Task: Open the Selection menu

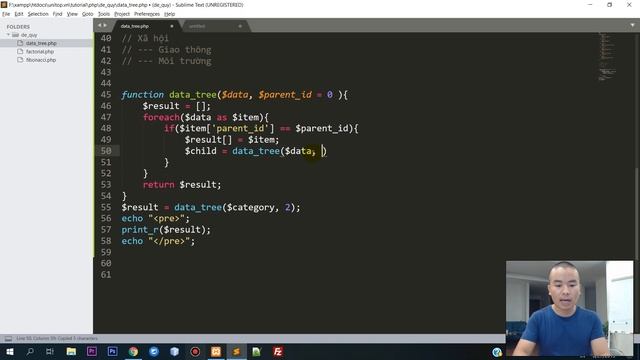Action: (x=38, y=14)
